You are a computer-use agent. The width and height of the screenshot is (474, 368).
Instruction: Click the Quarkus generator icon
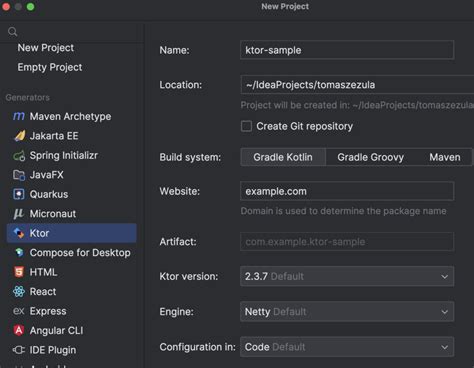click(19, 194)
